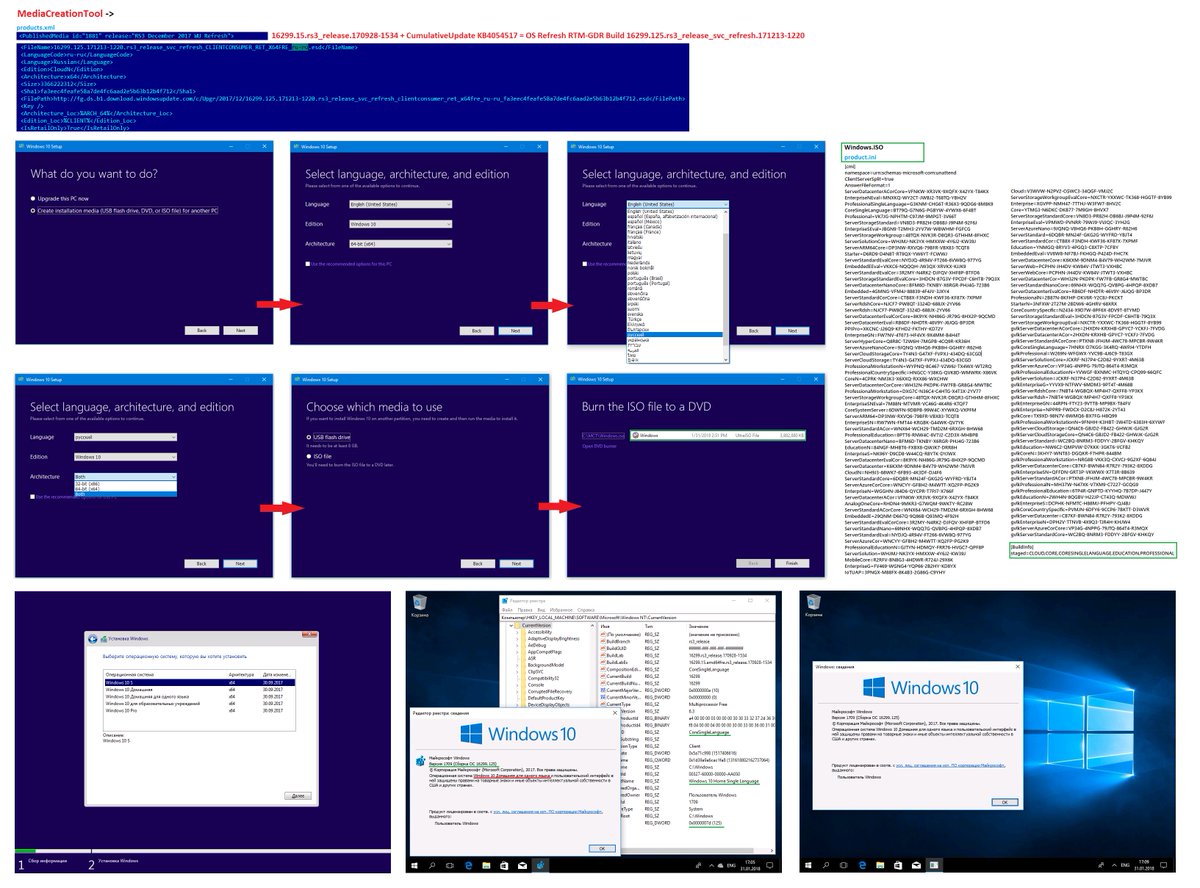The height and width of the screenshot is (888, 1200).
Task: Click license terms link in 'Windows: сведения' dialog
Action: coord(950,765)
